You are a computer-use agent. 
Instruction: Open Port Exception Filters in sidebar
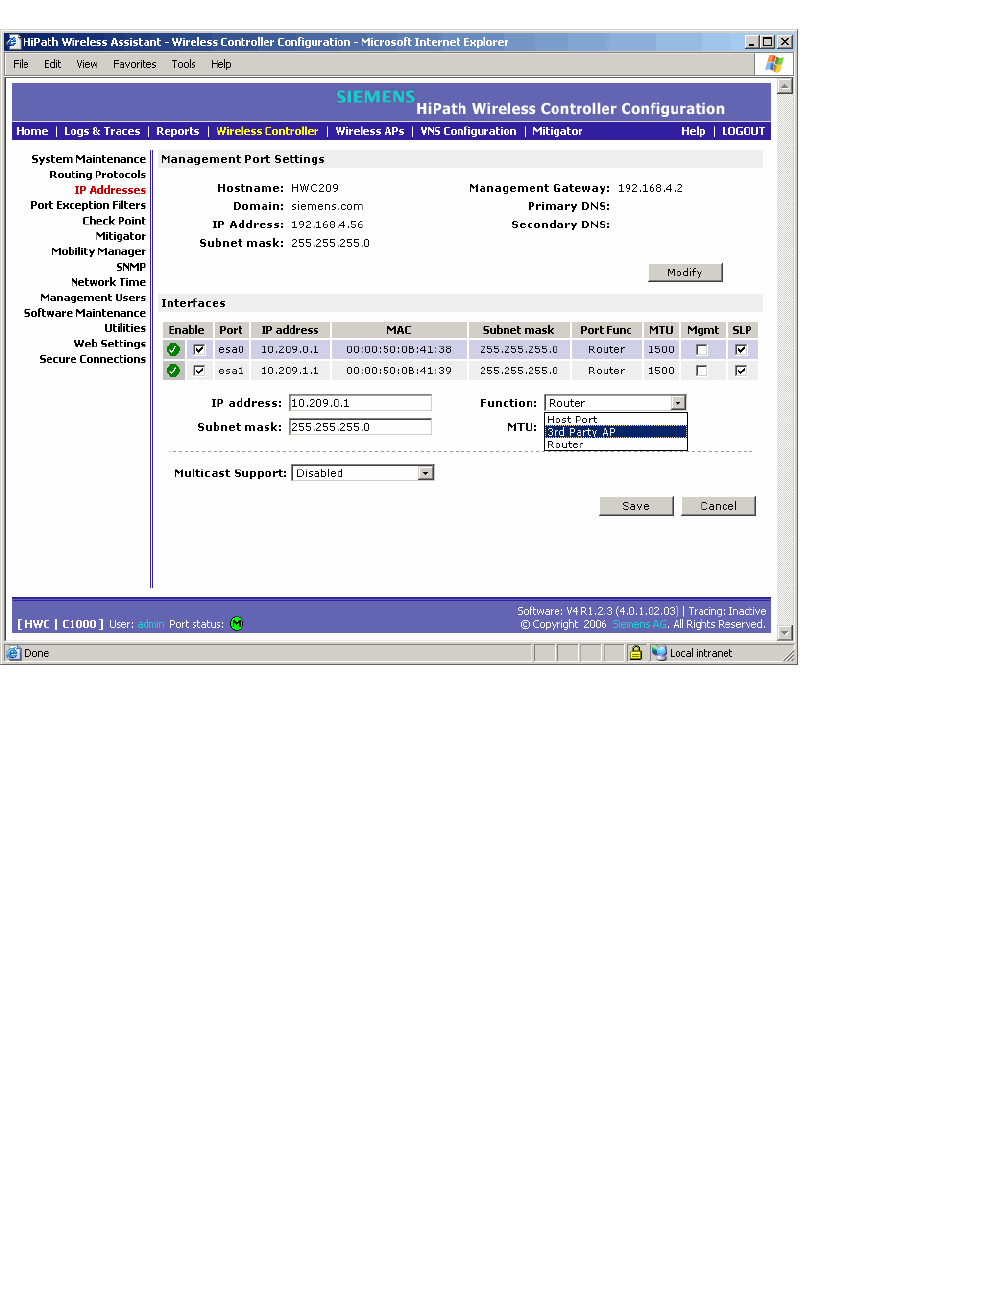point(88,205)
